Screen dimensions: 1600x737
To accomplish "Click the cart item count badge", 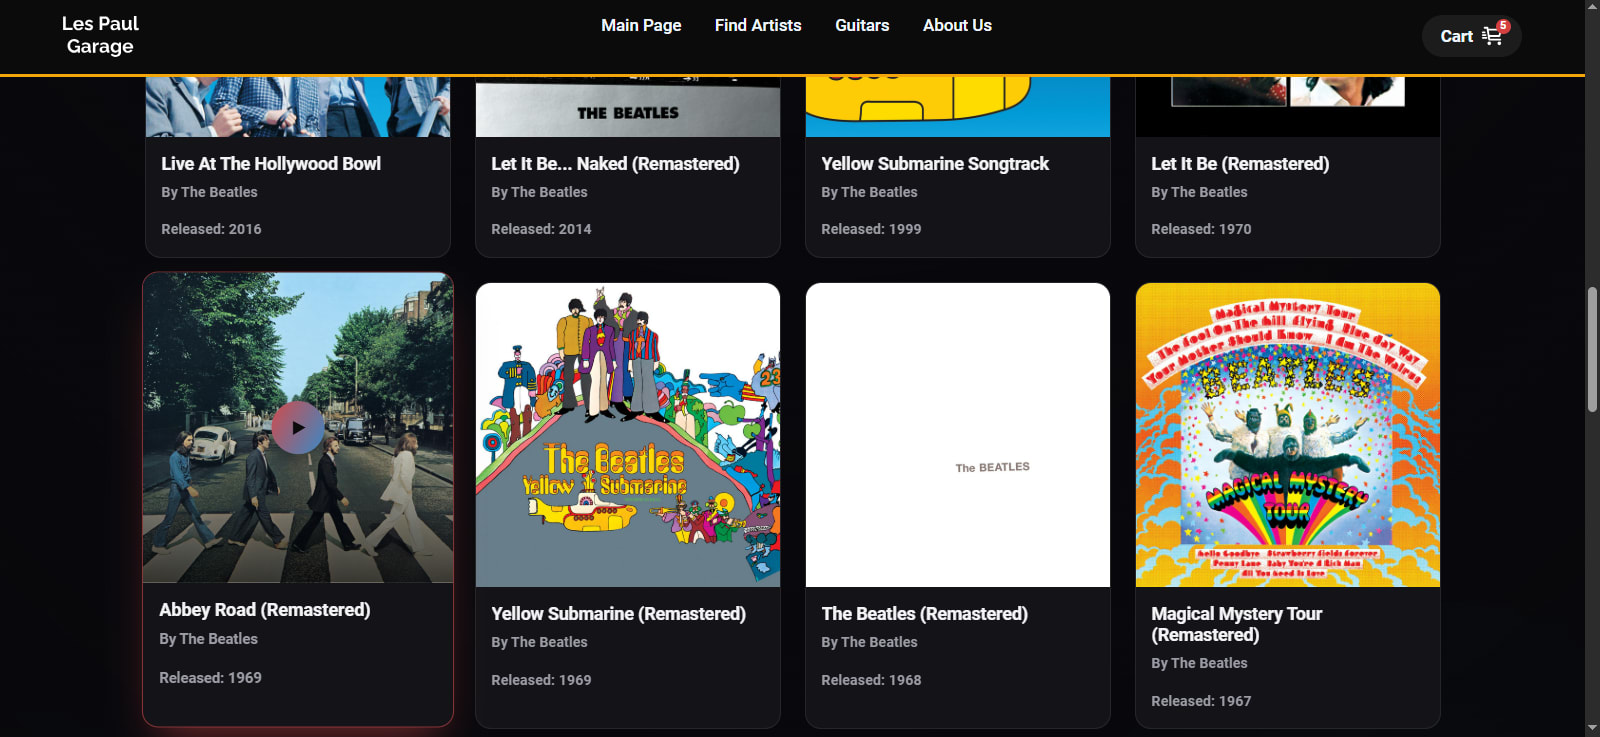I will (x=1503, y=26).
